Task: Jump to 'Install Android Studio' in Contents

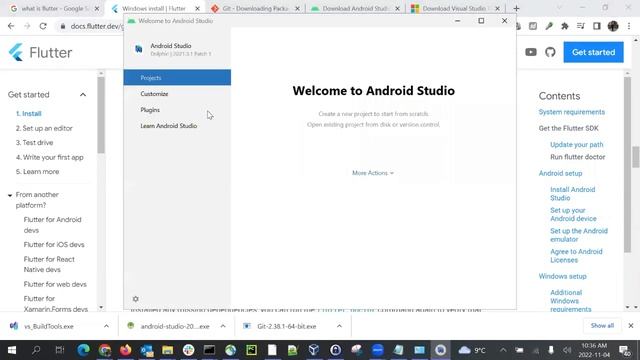Action: pos(573,193)
